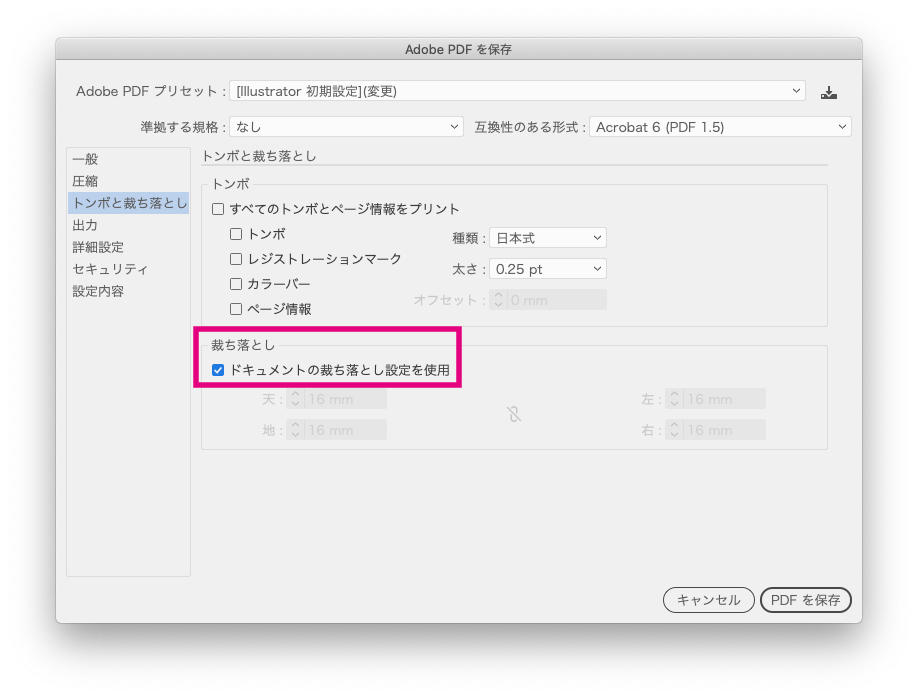
Task: Open the Adobe PDF プリセット dropdown
Action: pyautogui.click(x=518, y=91)
